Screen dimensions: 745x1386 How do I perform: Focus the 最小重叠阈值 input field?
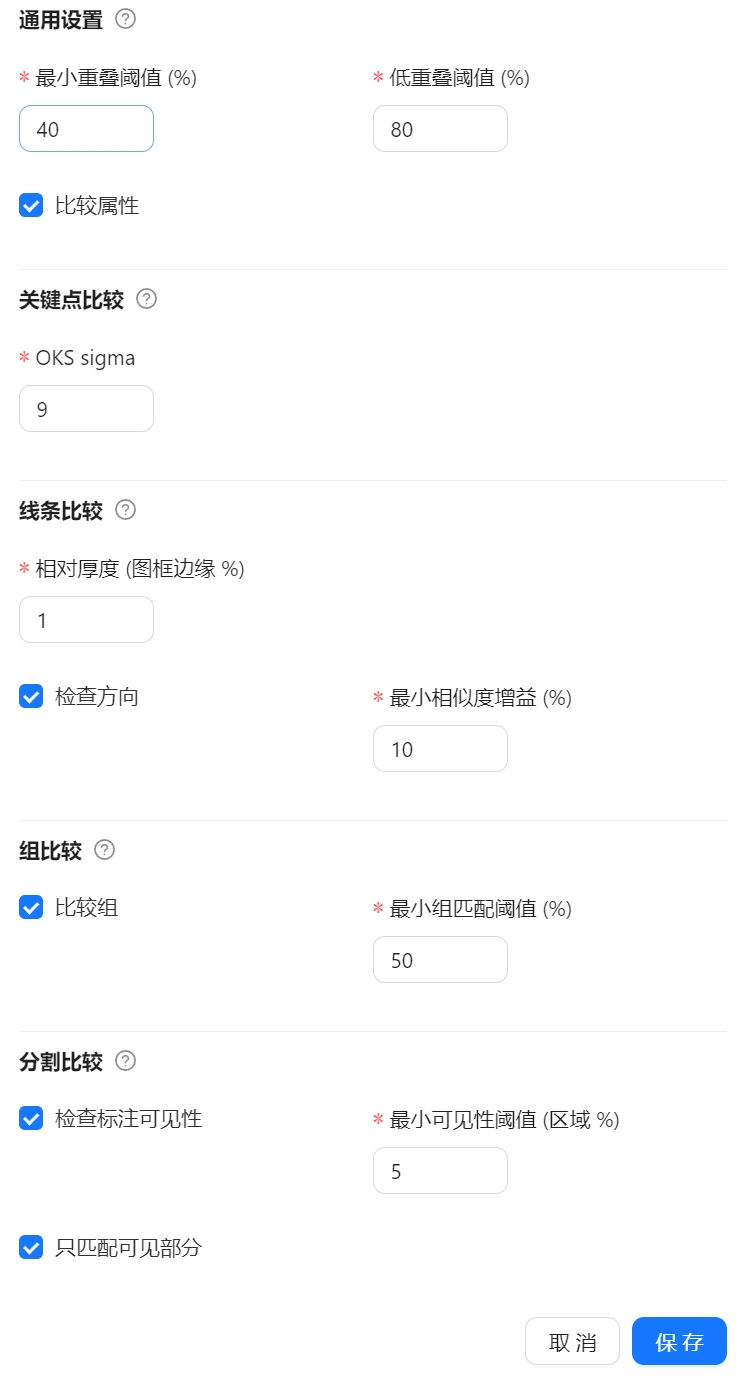(x=86, y=129)
